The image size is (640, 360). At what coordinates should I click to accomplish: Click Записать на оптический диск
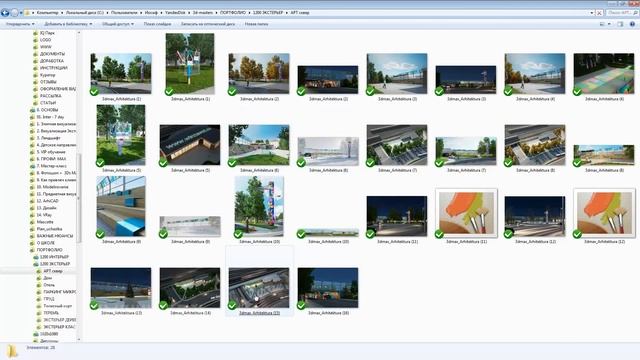pyautogui.click(x=208, y=24)
